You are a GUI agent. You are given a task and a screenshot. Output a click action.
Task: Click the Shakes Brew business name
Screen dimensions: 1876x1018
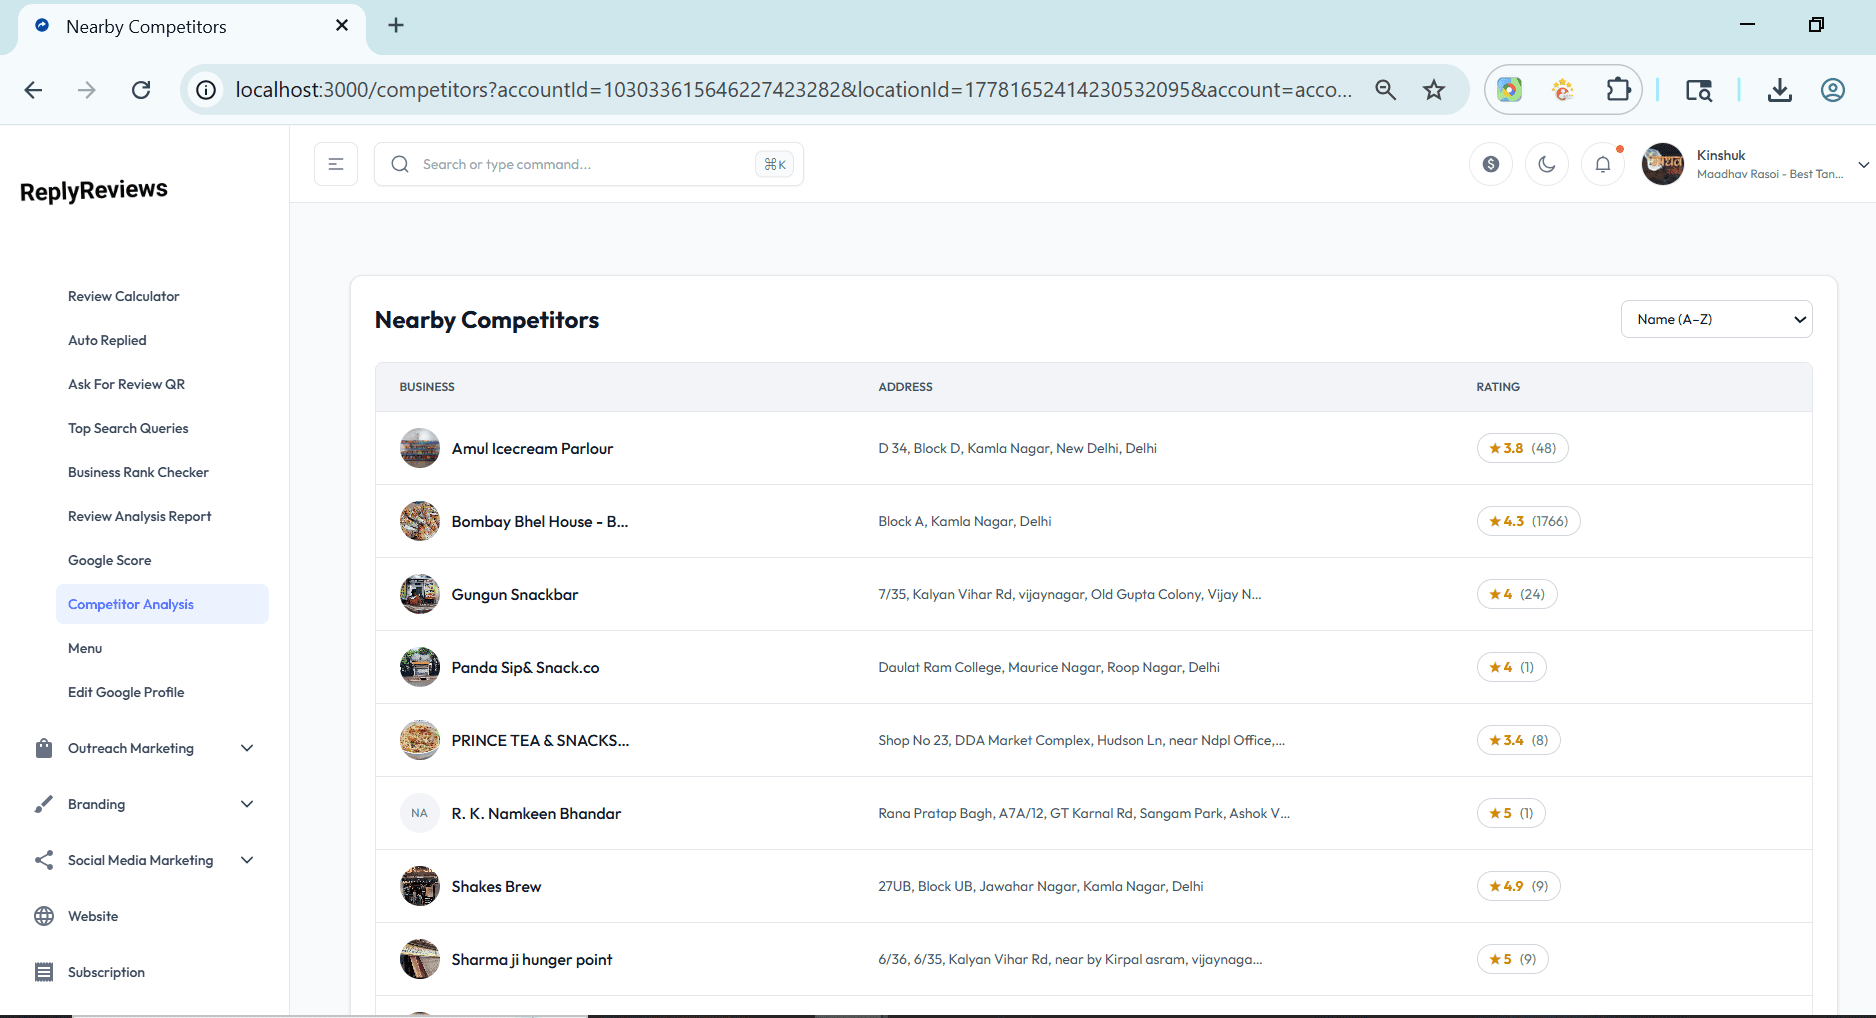click(496, 886)
